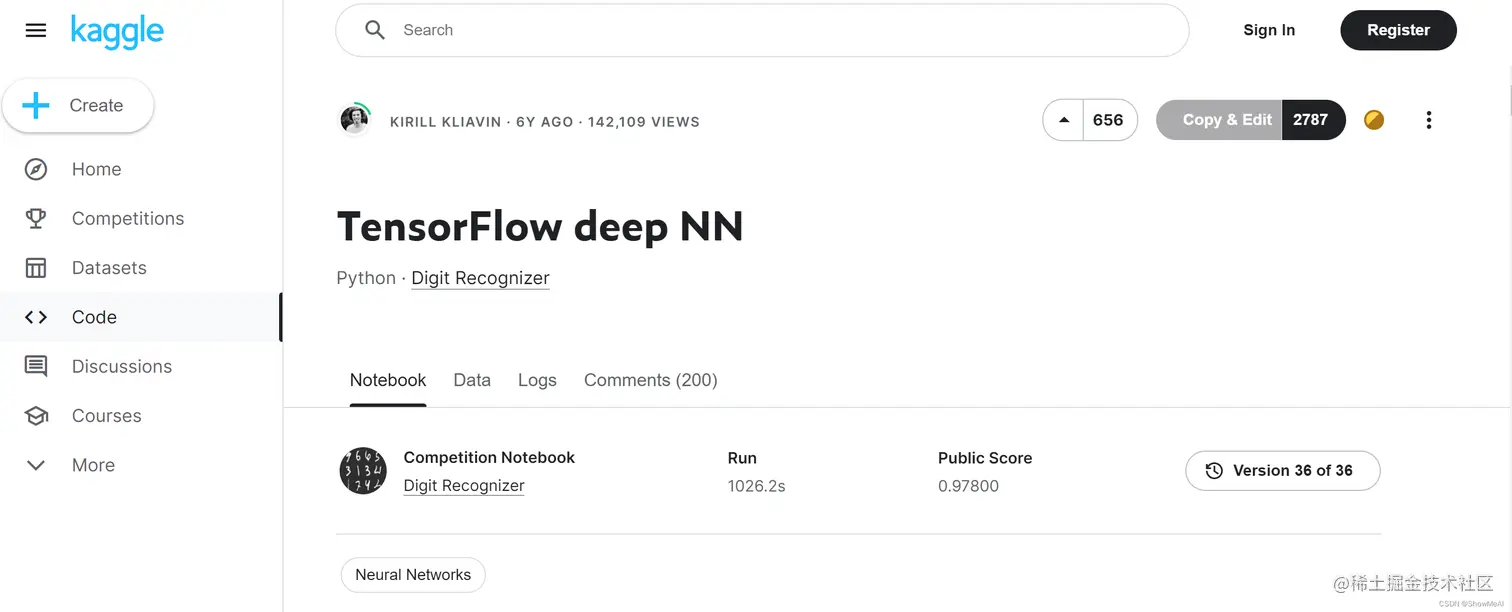Click the Kaggle logo
The image size is (1512, 612).
[x=117, y=31]
